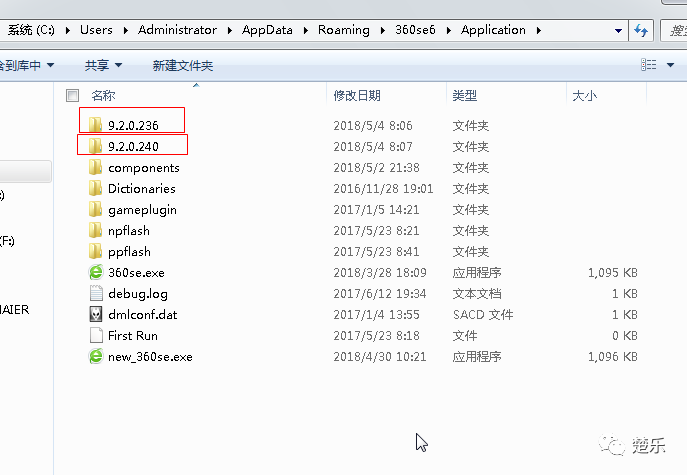Select the npflash folder icon
Screen dimensions: 687x475
click(x=95, y=230)
